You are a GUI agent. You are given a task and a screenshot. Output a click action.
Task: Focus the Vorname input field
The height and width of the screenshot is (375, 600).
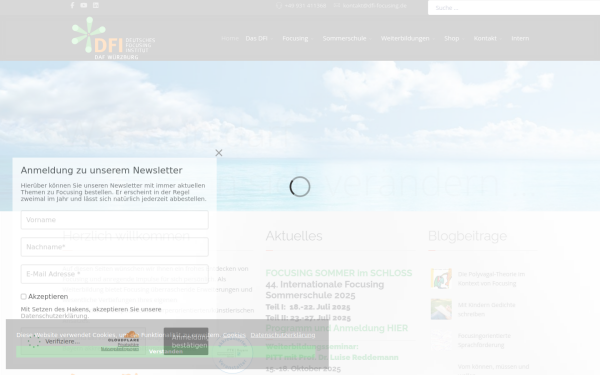(x=114, y=220)
